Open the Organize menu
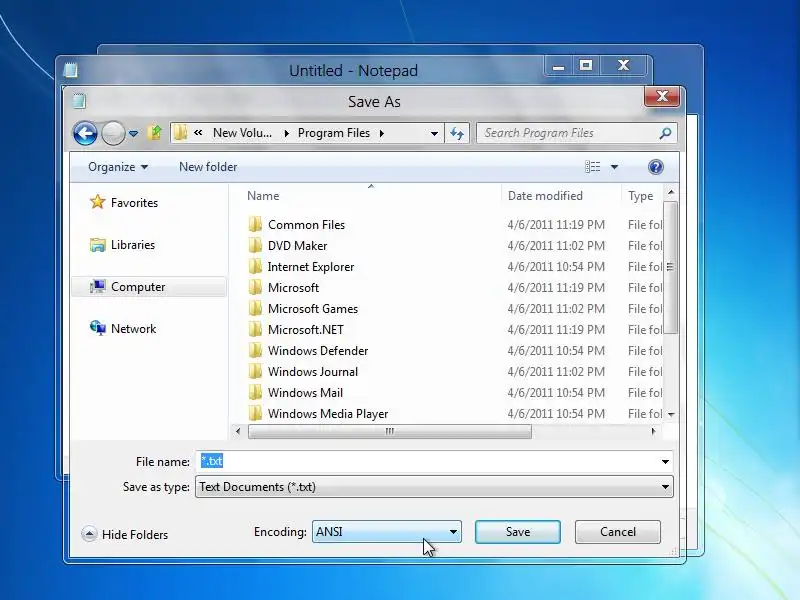The width and height of the screenshot is (800, 600). tap(118, 167)
